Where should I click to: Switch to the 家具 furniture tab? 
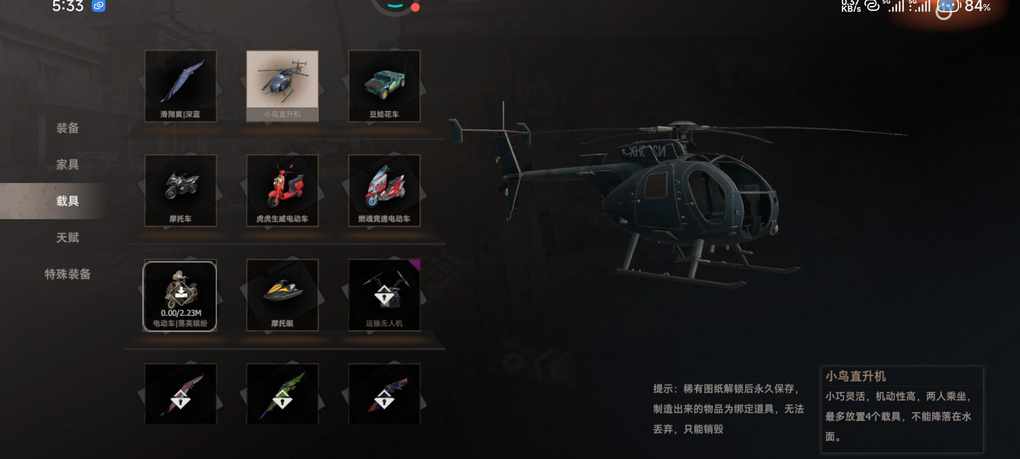(68, 164)
